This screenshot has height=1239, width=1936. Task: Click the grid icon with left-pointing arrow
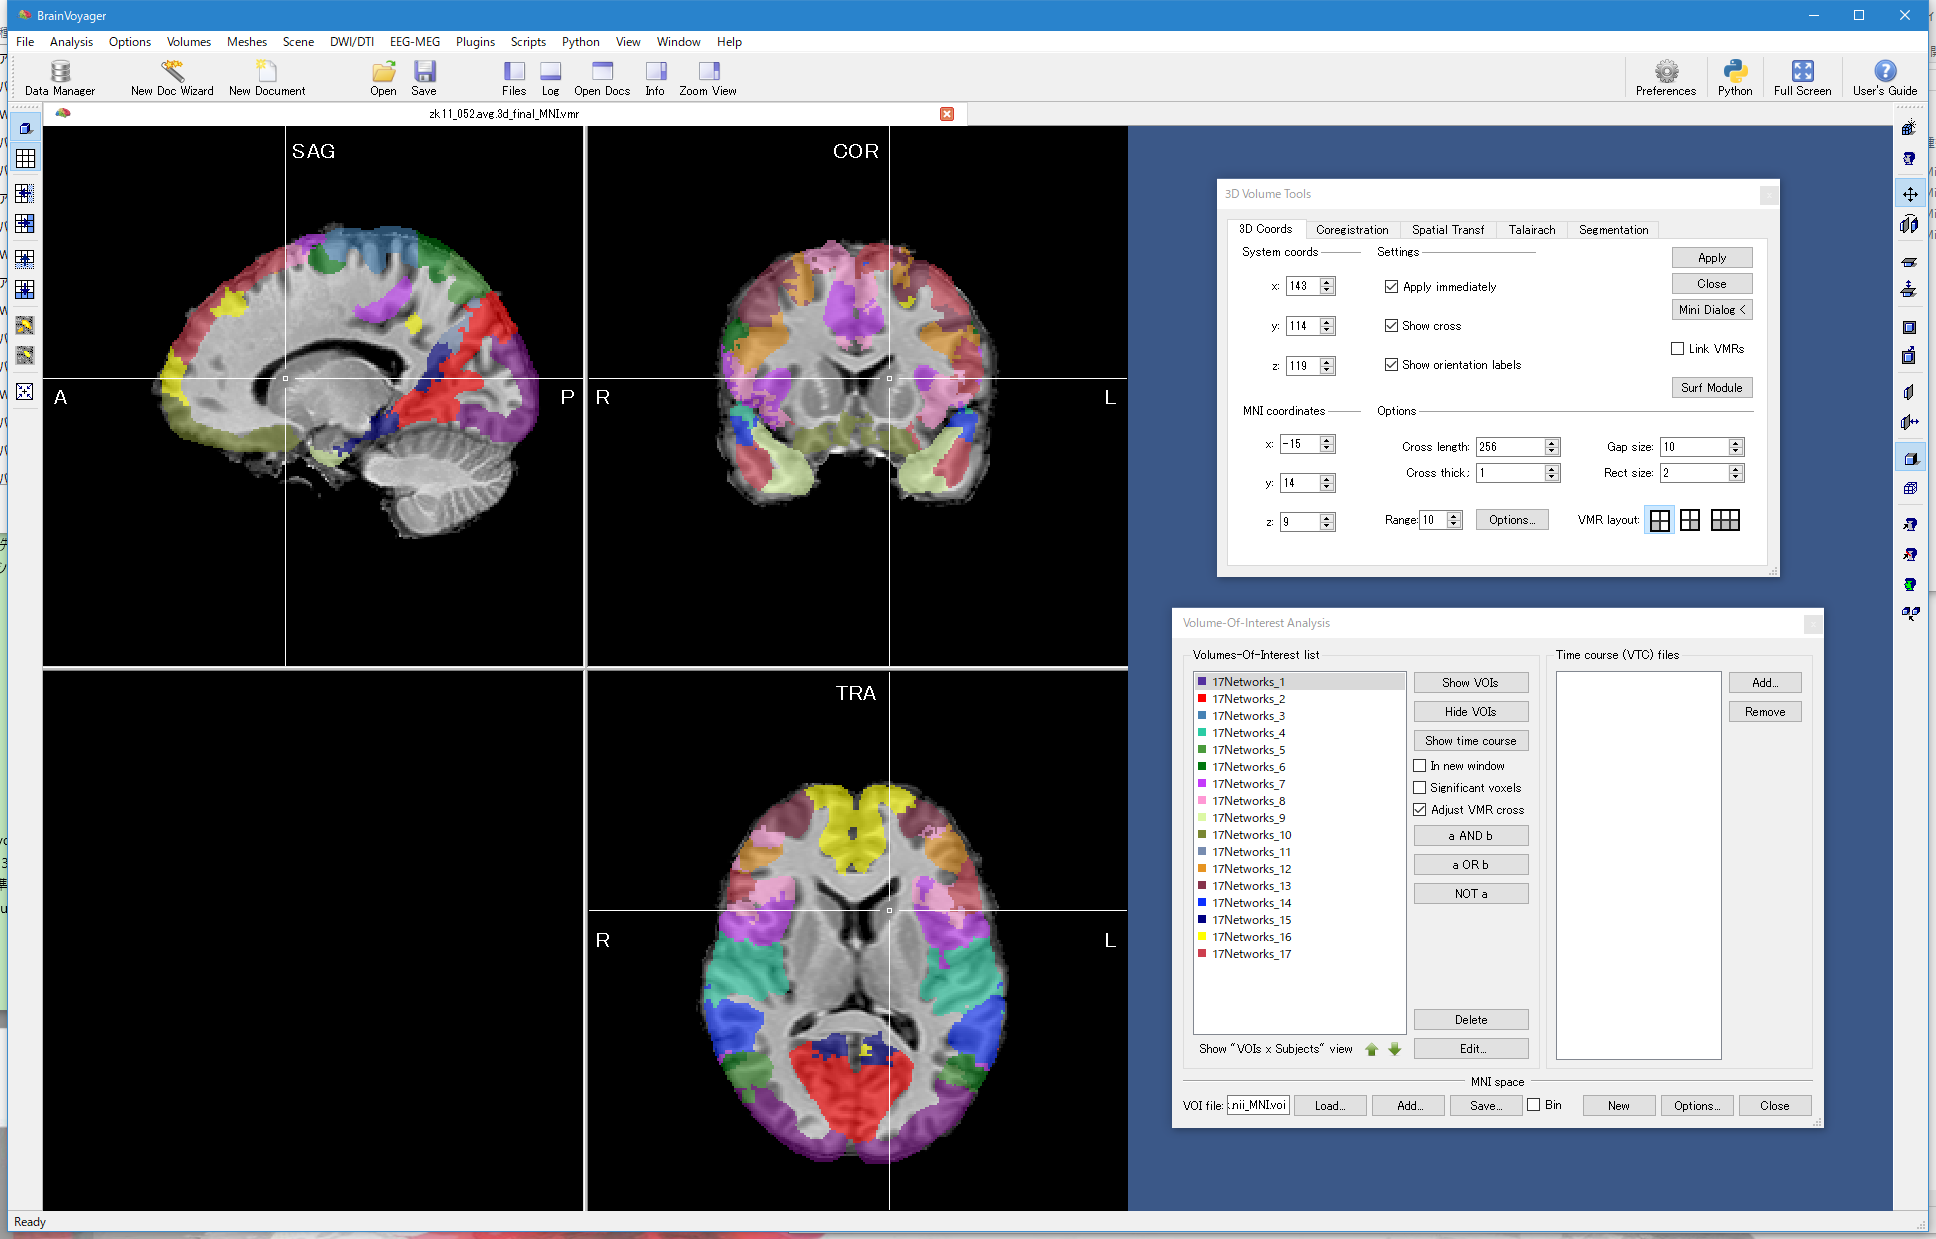[25, 194]
